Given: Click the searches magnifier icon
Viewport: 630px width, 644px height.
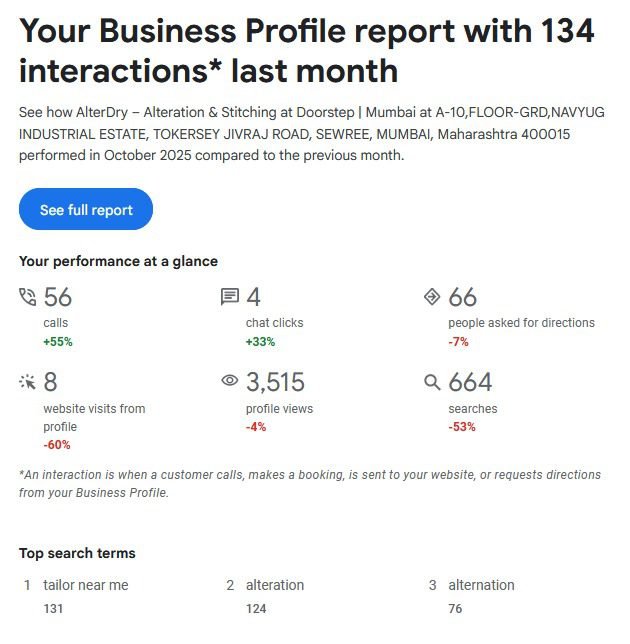Looking at the screenshot, I should [432, 382].
